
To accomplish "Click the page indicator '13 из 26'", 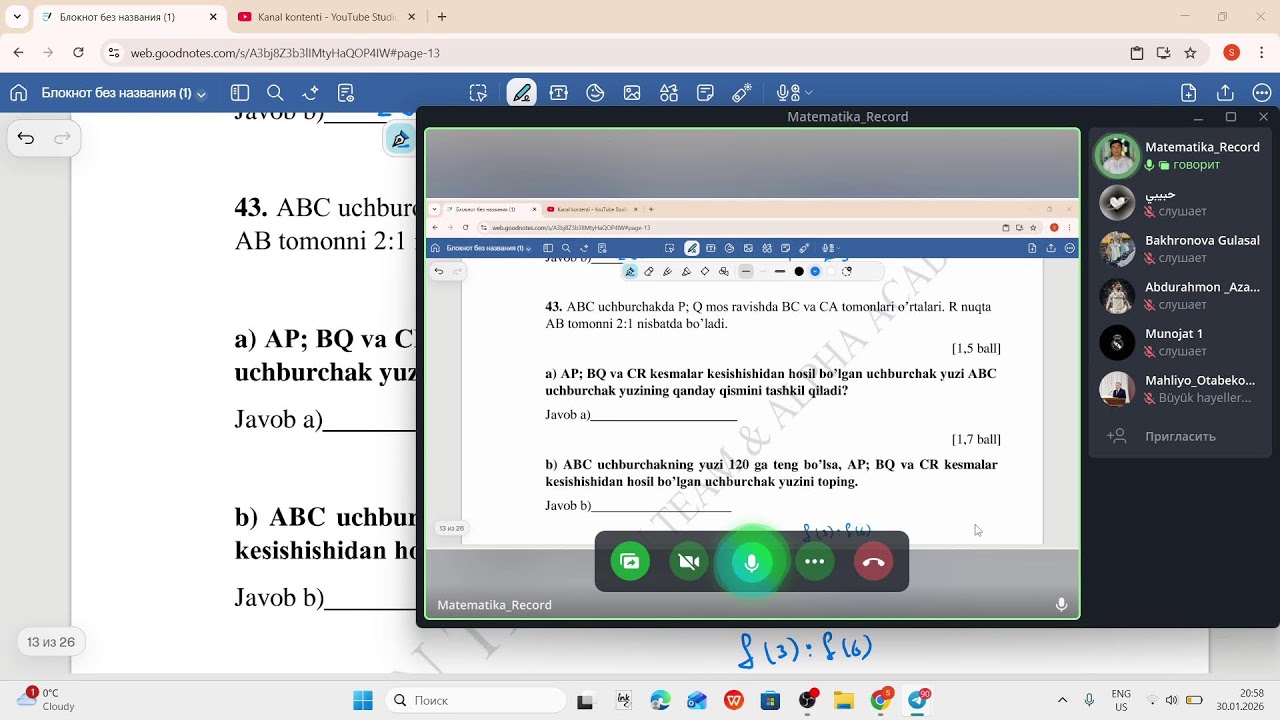I will 51,642.
